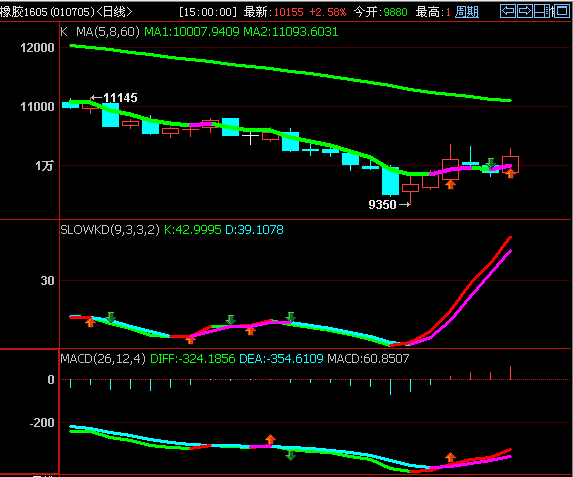Click the green down arrow in the MACD panel
573x477 pixels.
tap(291, 455)
